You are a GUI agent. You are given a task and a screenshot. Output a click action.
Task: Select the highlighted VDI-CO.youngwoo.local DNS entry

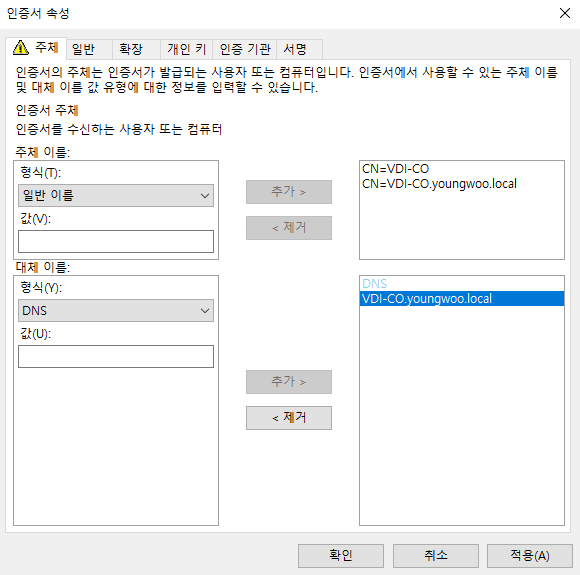(462, 299)
